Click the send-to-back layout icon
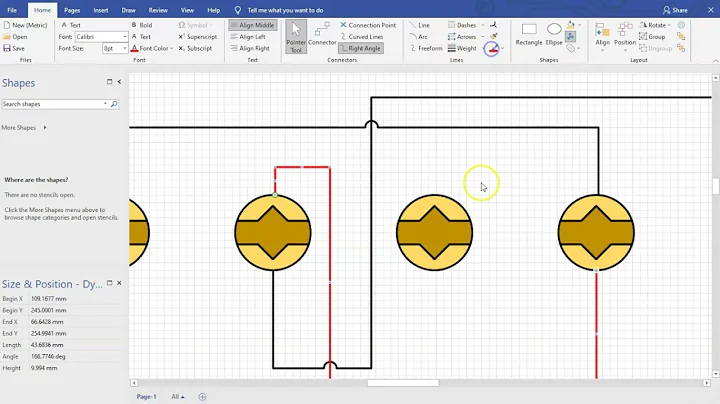 click(x=681, y=48)
